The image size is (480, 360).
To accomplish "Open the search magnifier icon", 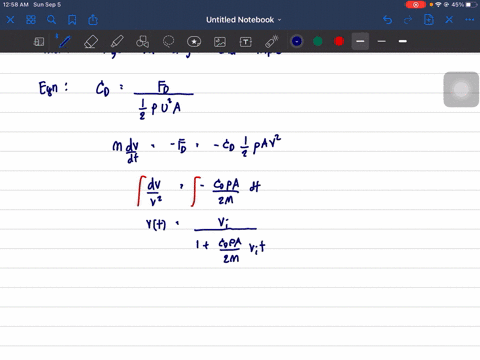I will (51, 20).
